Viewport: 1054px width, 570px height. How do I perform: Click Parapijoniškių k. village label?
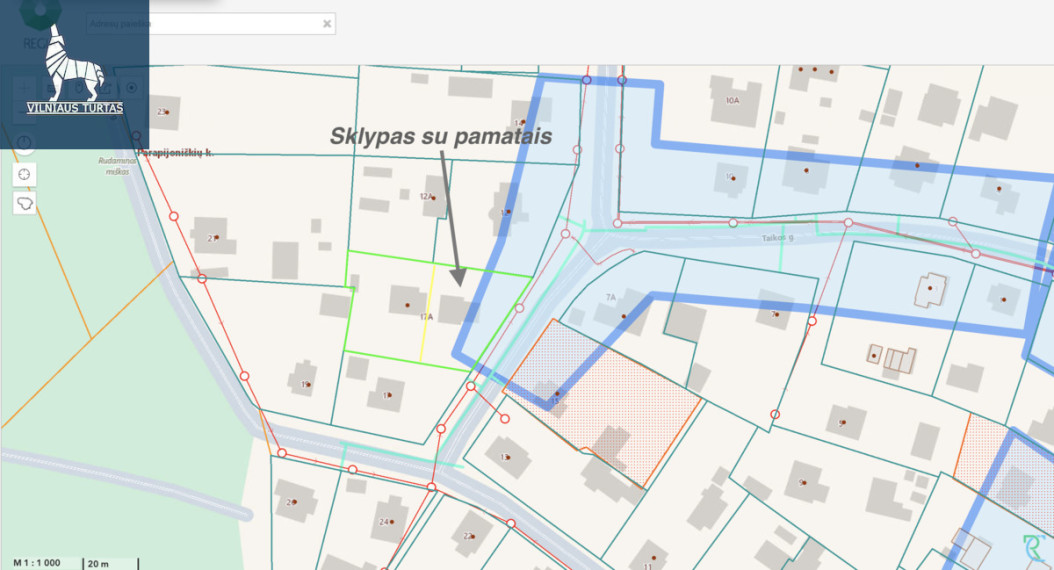tap(175, 153)
